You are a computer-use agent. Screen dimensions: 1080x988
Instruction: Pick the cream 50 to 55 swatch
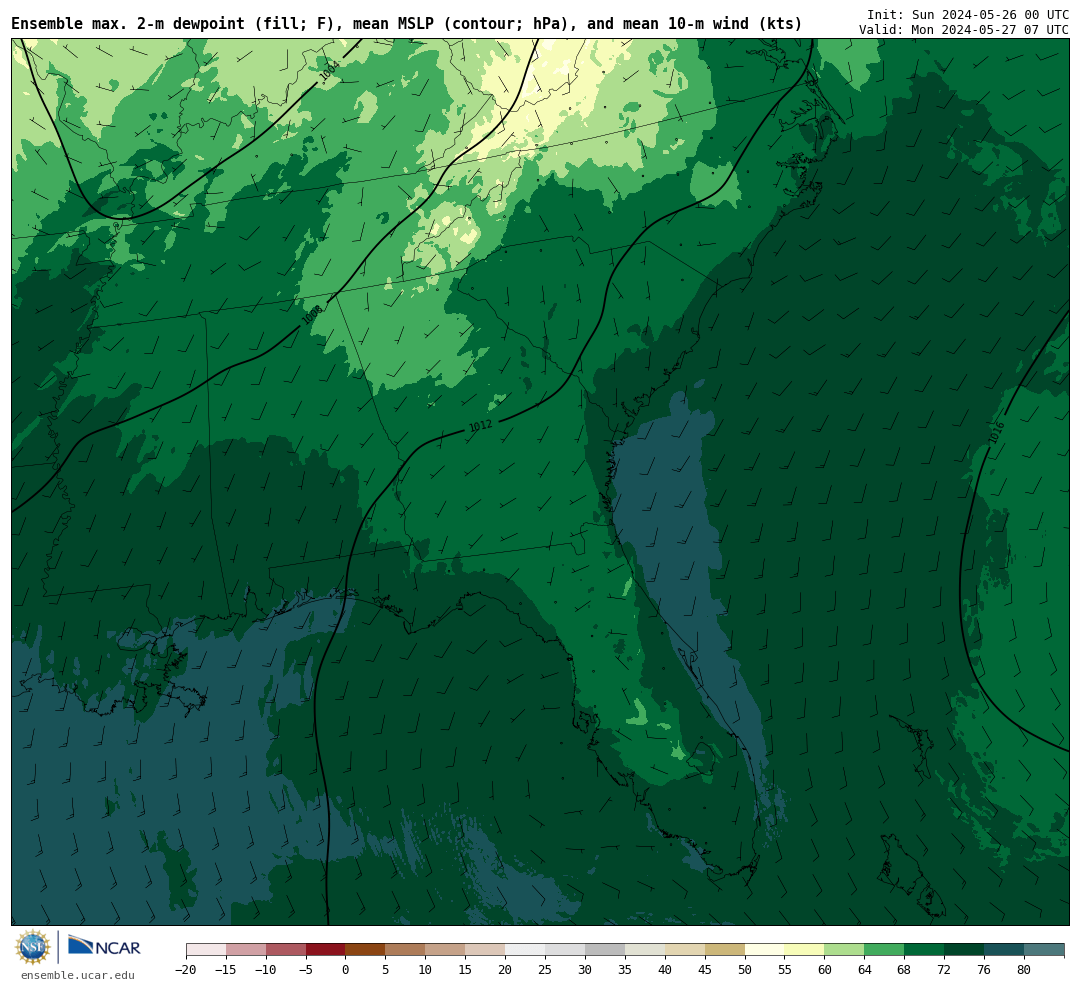(x=764, y=950)
